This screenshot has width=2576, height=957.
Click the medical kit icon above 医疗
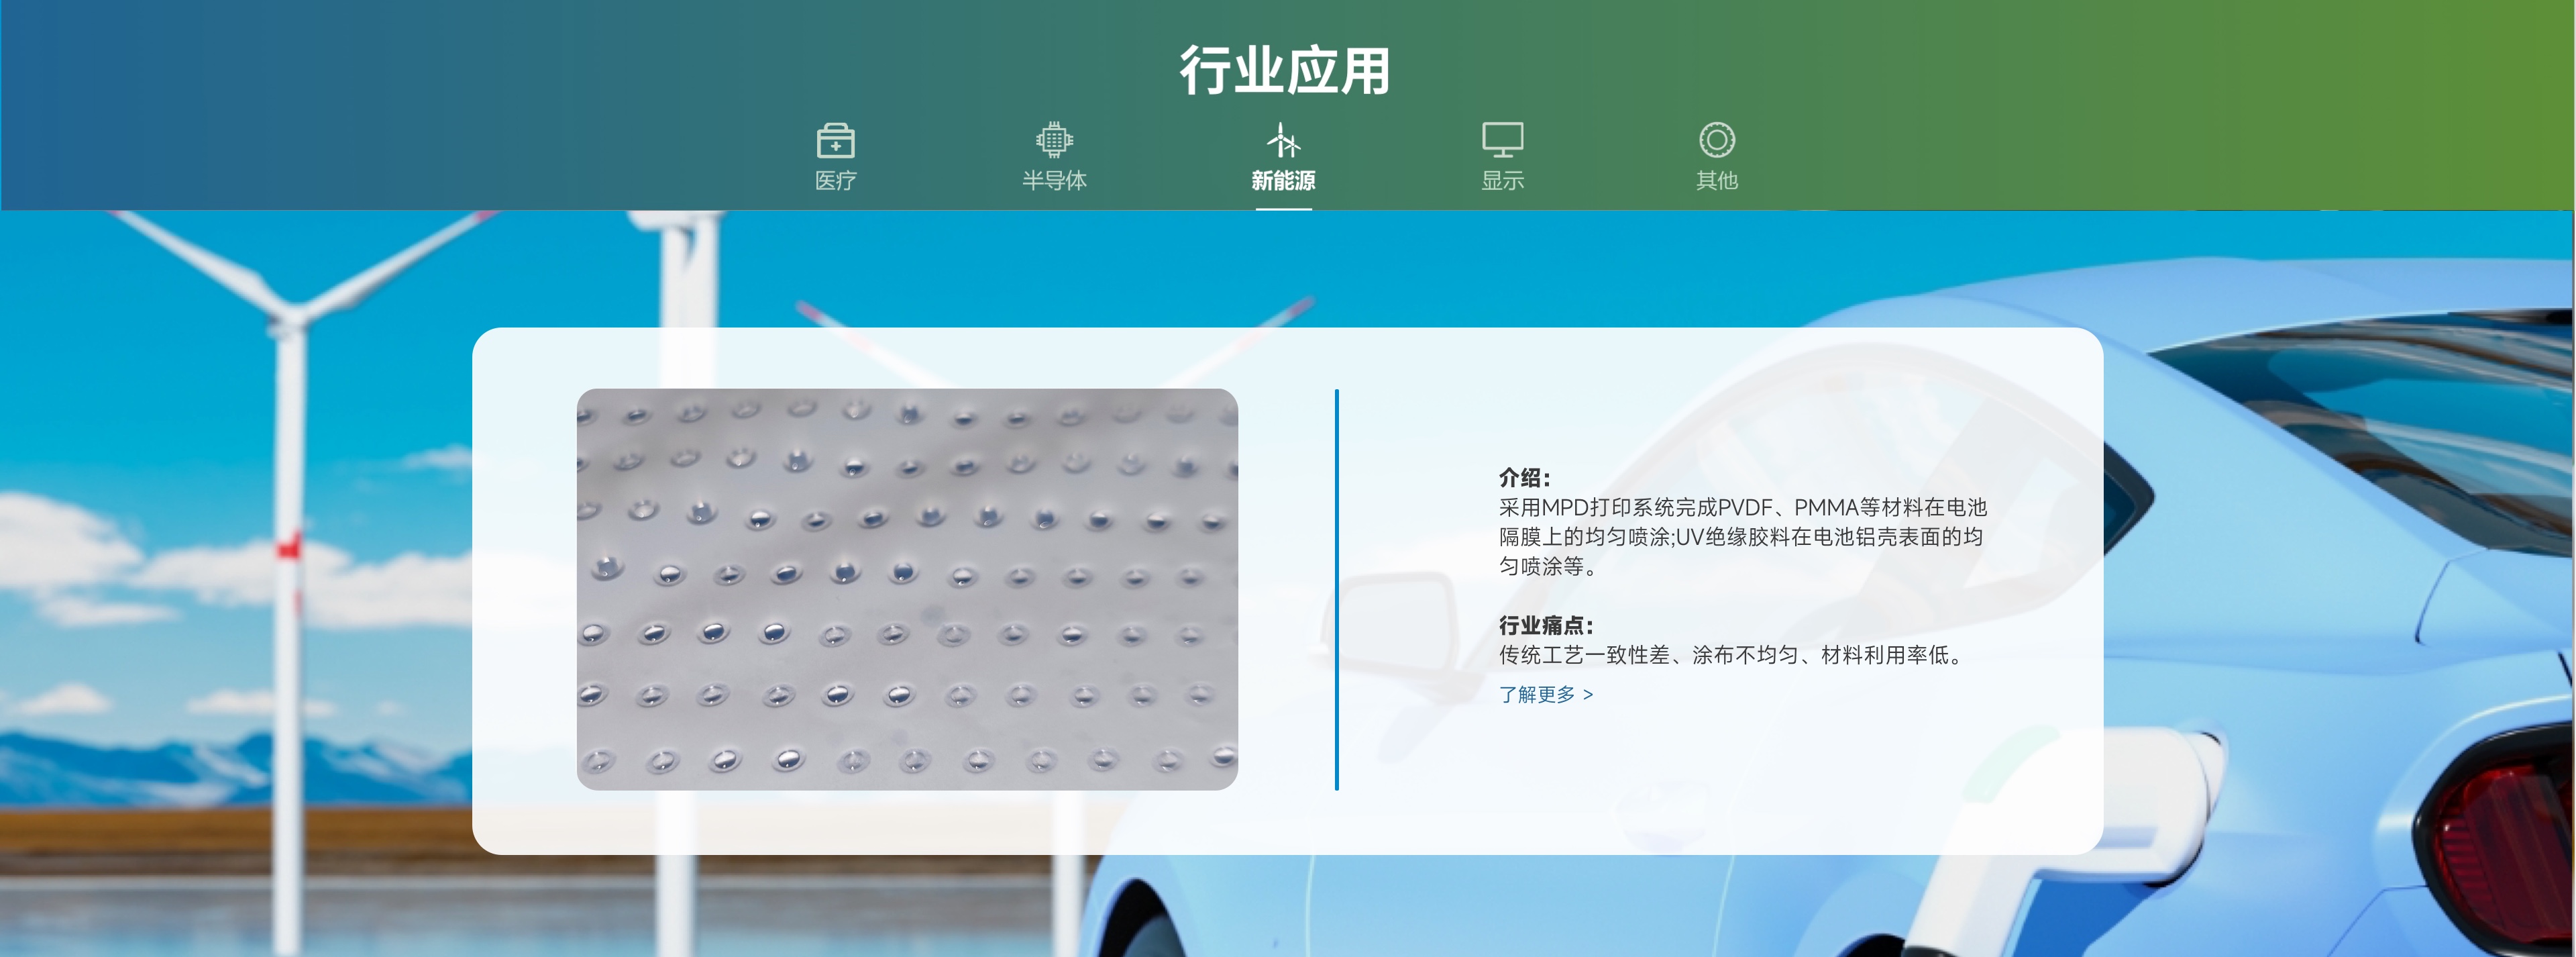coord(835,141)
